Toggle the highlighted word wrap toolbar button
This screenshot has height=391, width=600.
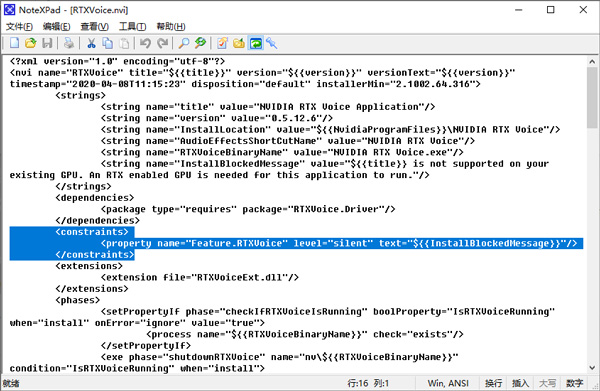(255, 43)
